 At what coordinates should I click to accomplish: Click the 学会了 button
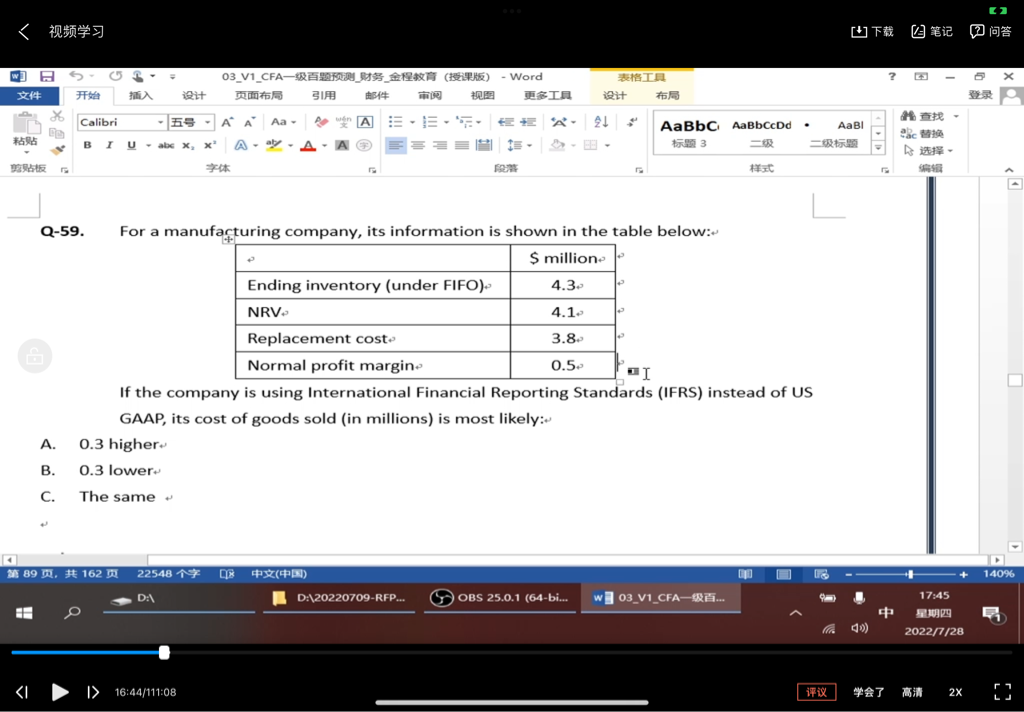[868, 692]
